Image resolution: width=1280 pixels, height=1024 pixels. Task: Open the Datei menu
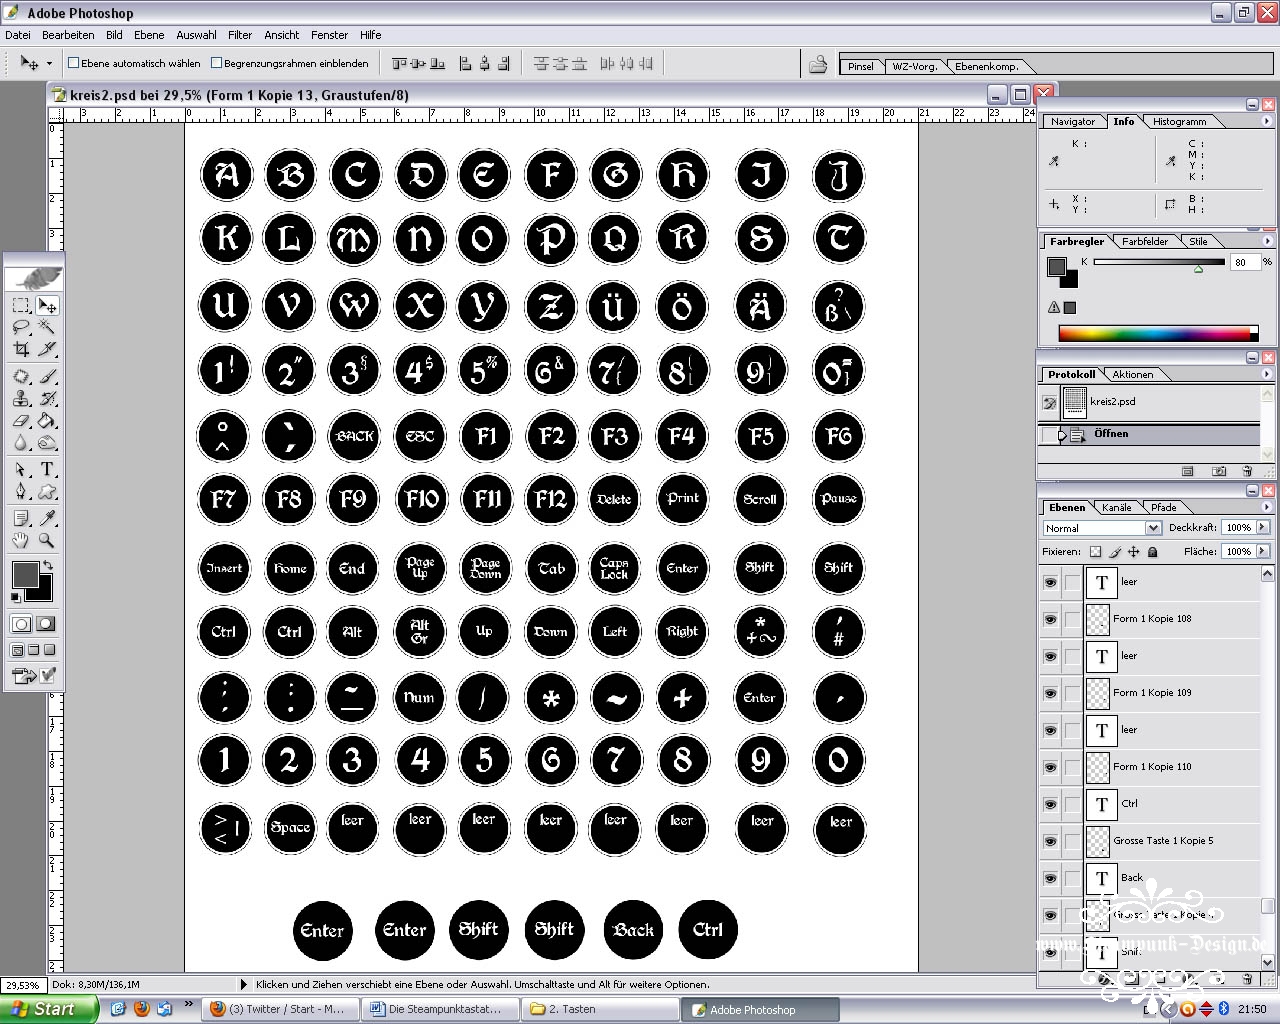click(18, 35)
